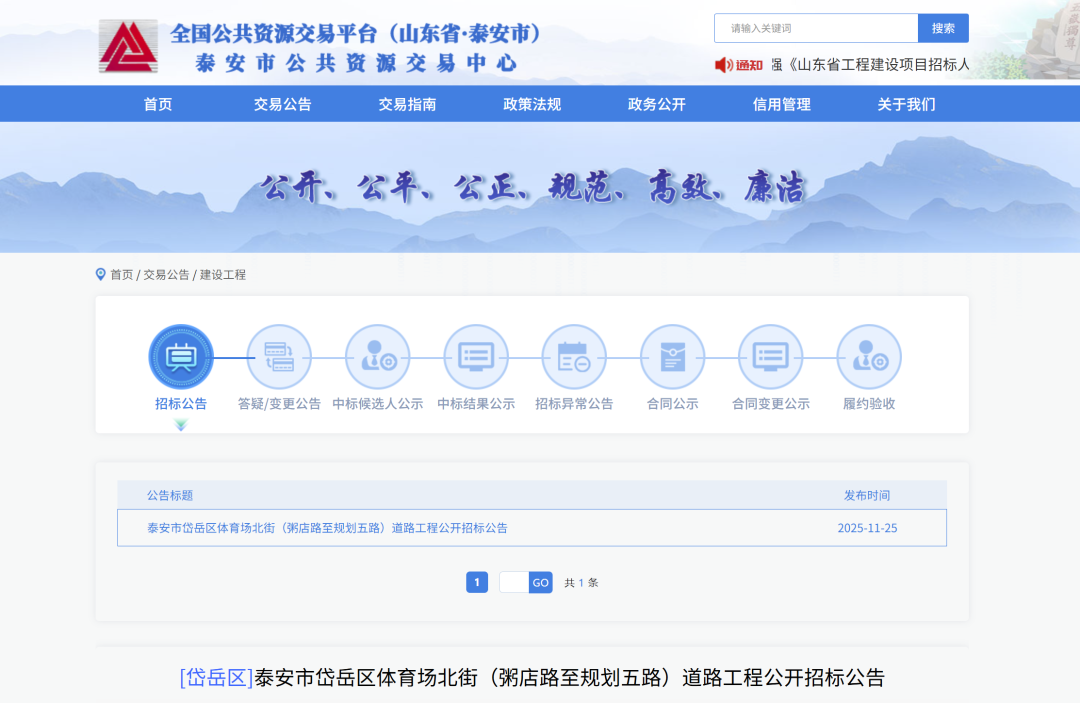The height and width of the screenshot is (703, 1080).
Task: Click the 招标公告 step icon
Action: 181,357
